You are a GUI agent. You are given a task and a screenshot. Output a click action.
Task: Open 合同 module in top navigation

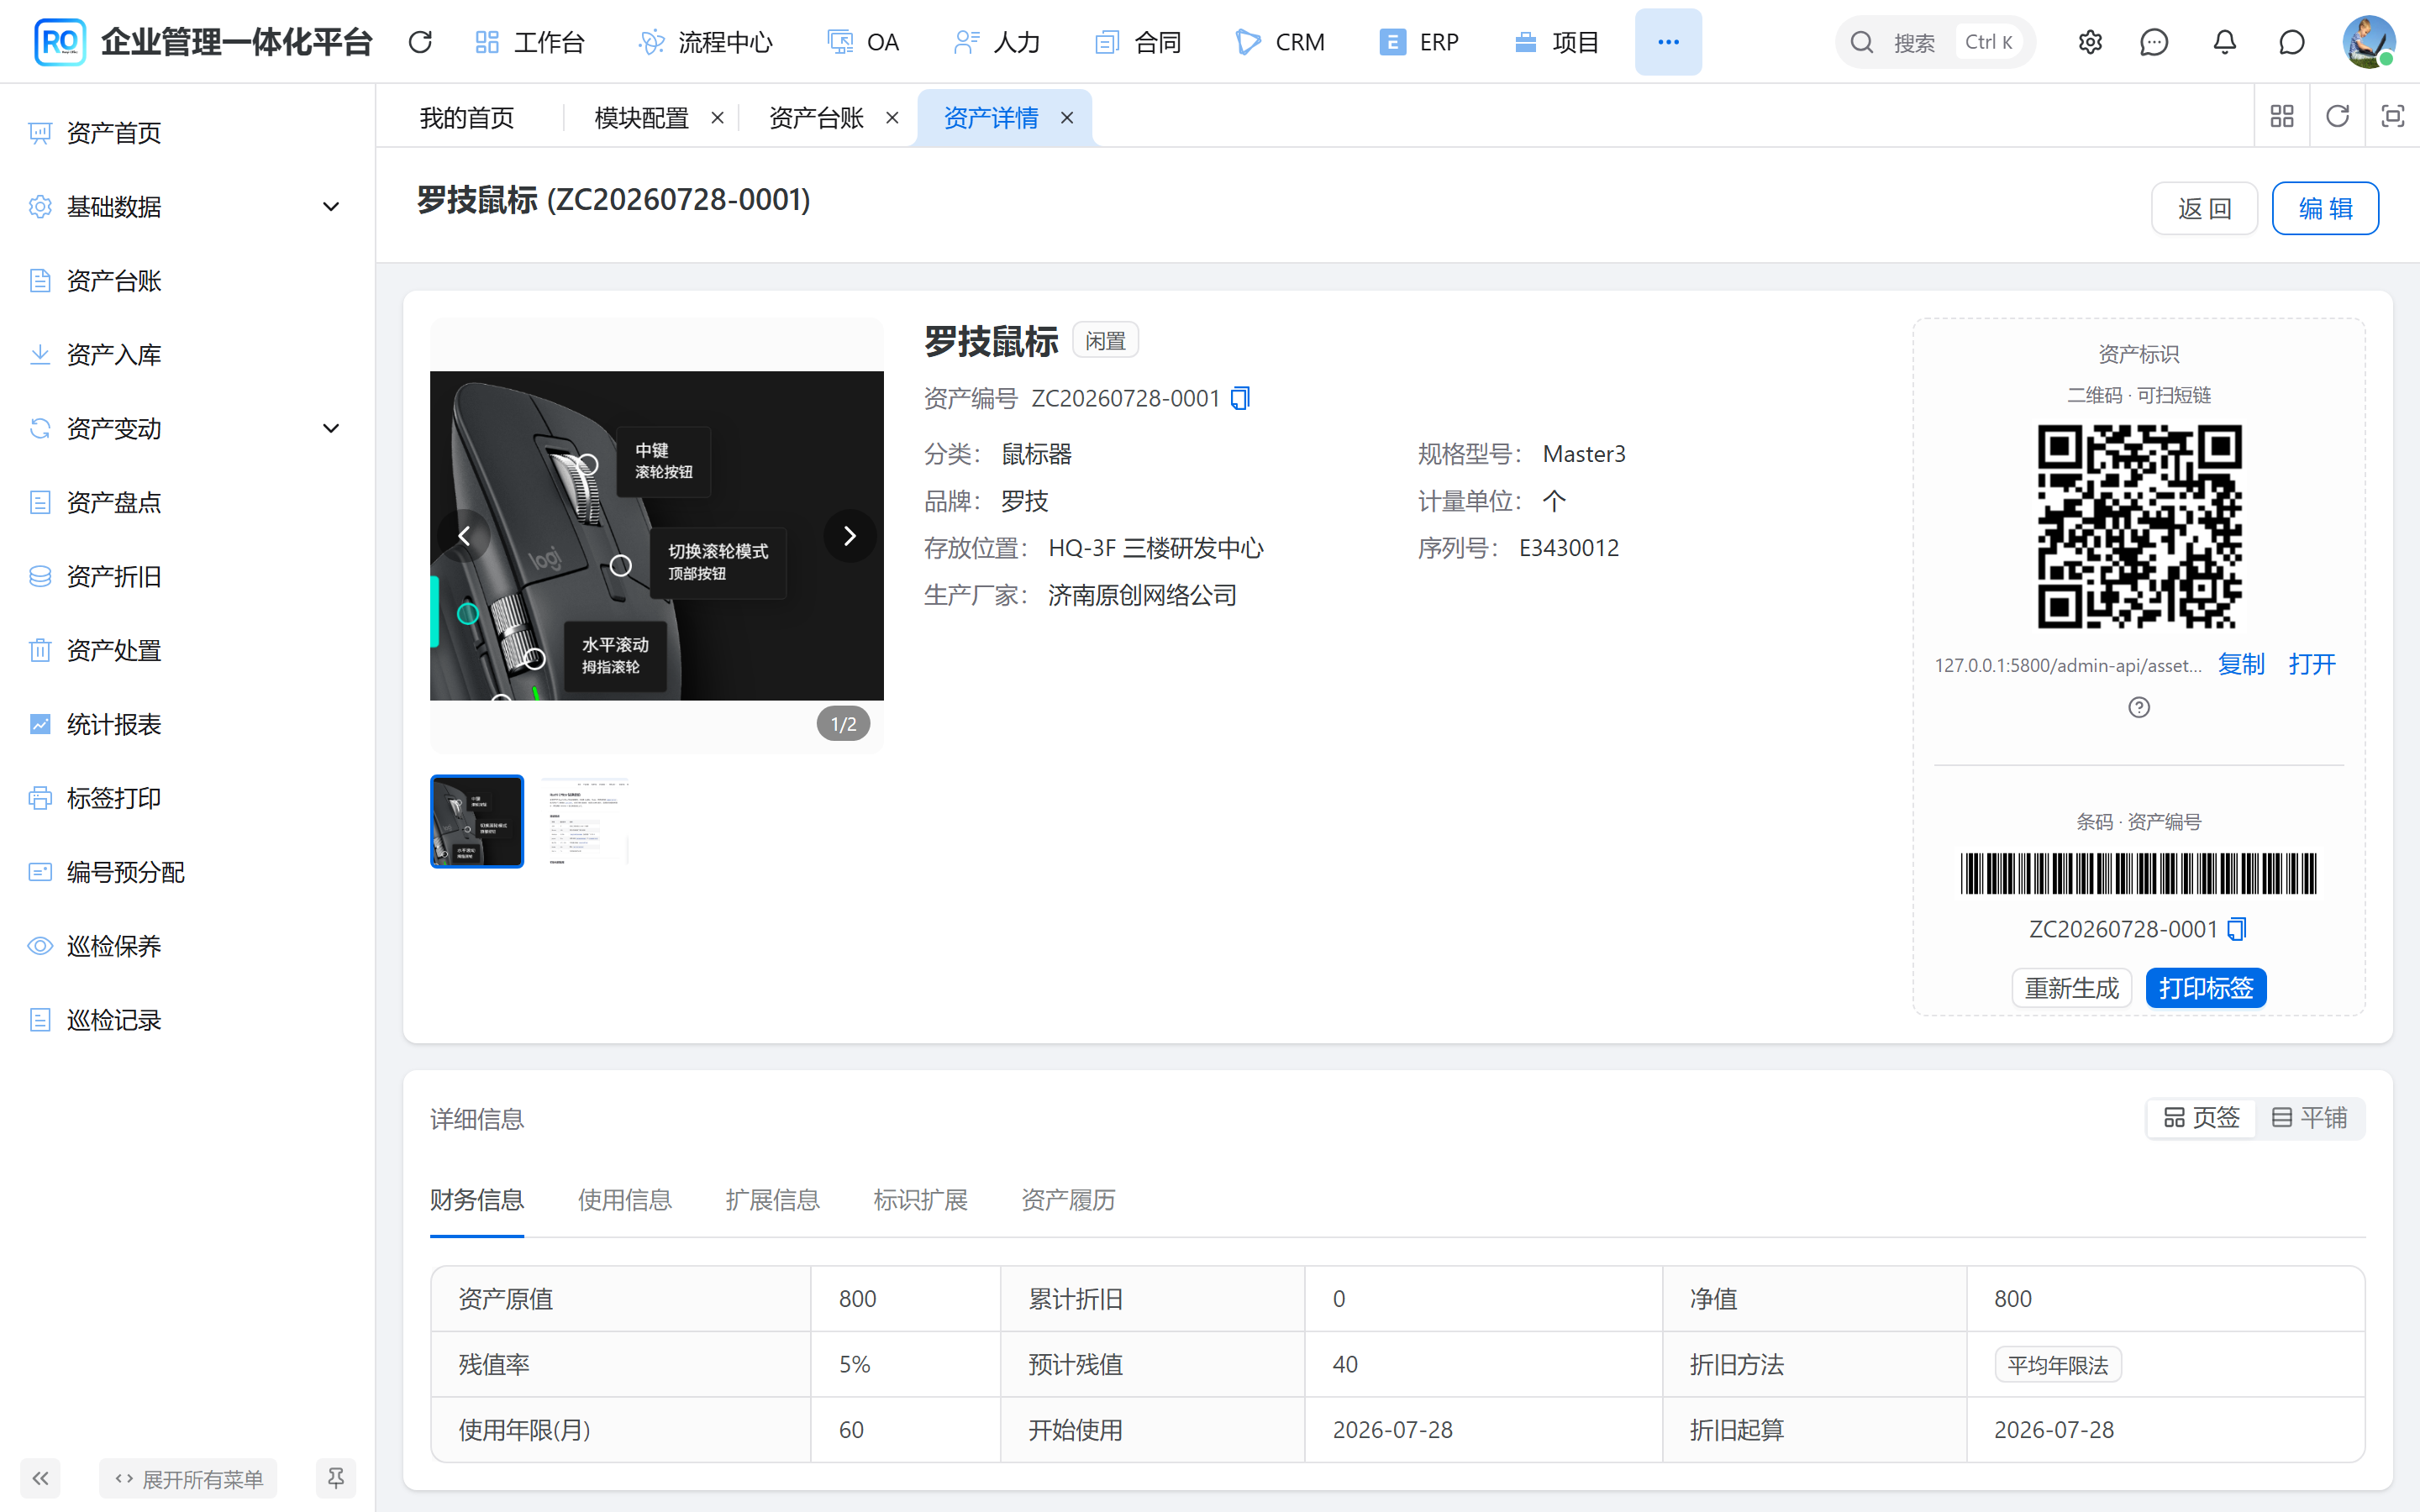pyautogui.click(x=1138, y=42)
